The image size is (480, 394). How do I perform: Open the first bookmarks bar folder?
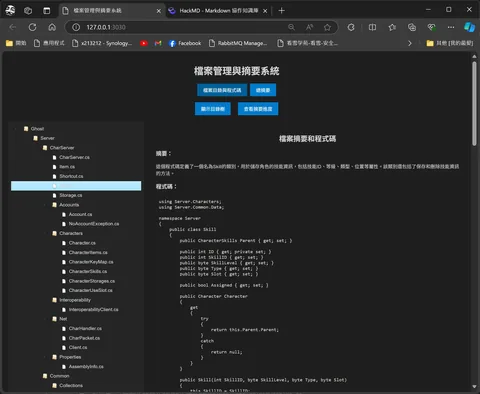pyautogui.click(x=16, y=43)
